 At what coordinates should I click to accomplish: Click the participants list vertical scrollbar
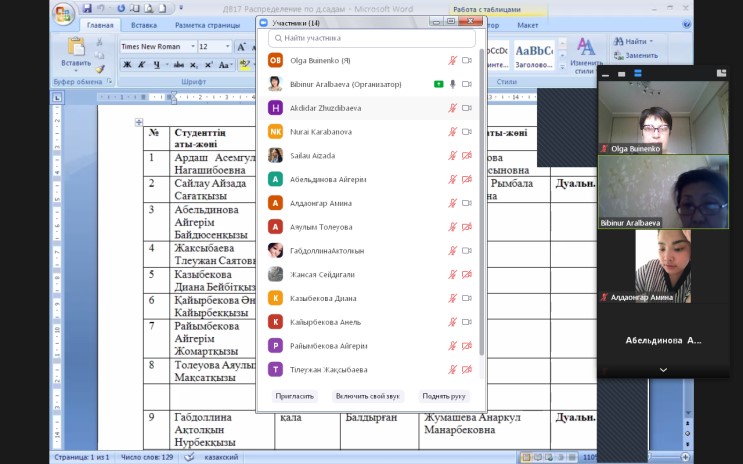coord(481,201)
